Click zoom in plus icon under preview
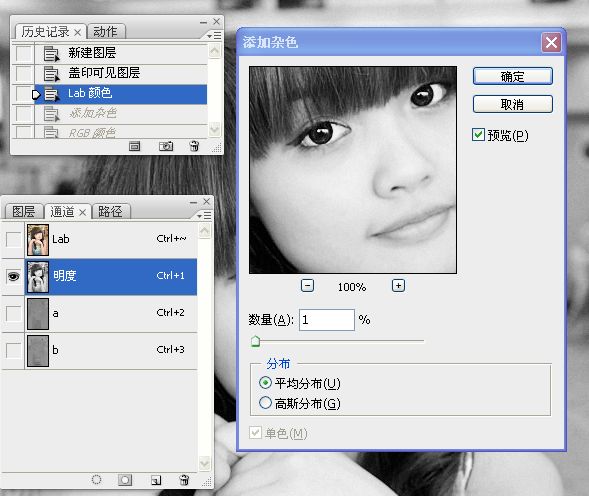The image size is (589, 496). [398, 286]
